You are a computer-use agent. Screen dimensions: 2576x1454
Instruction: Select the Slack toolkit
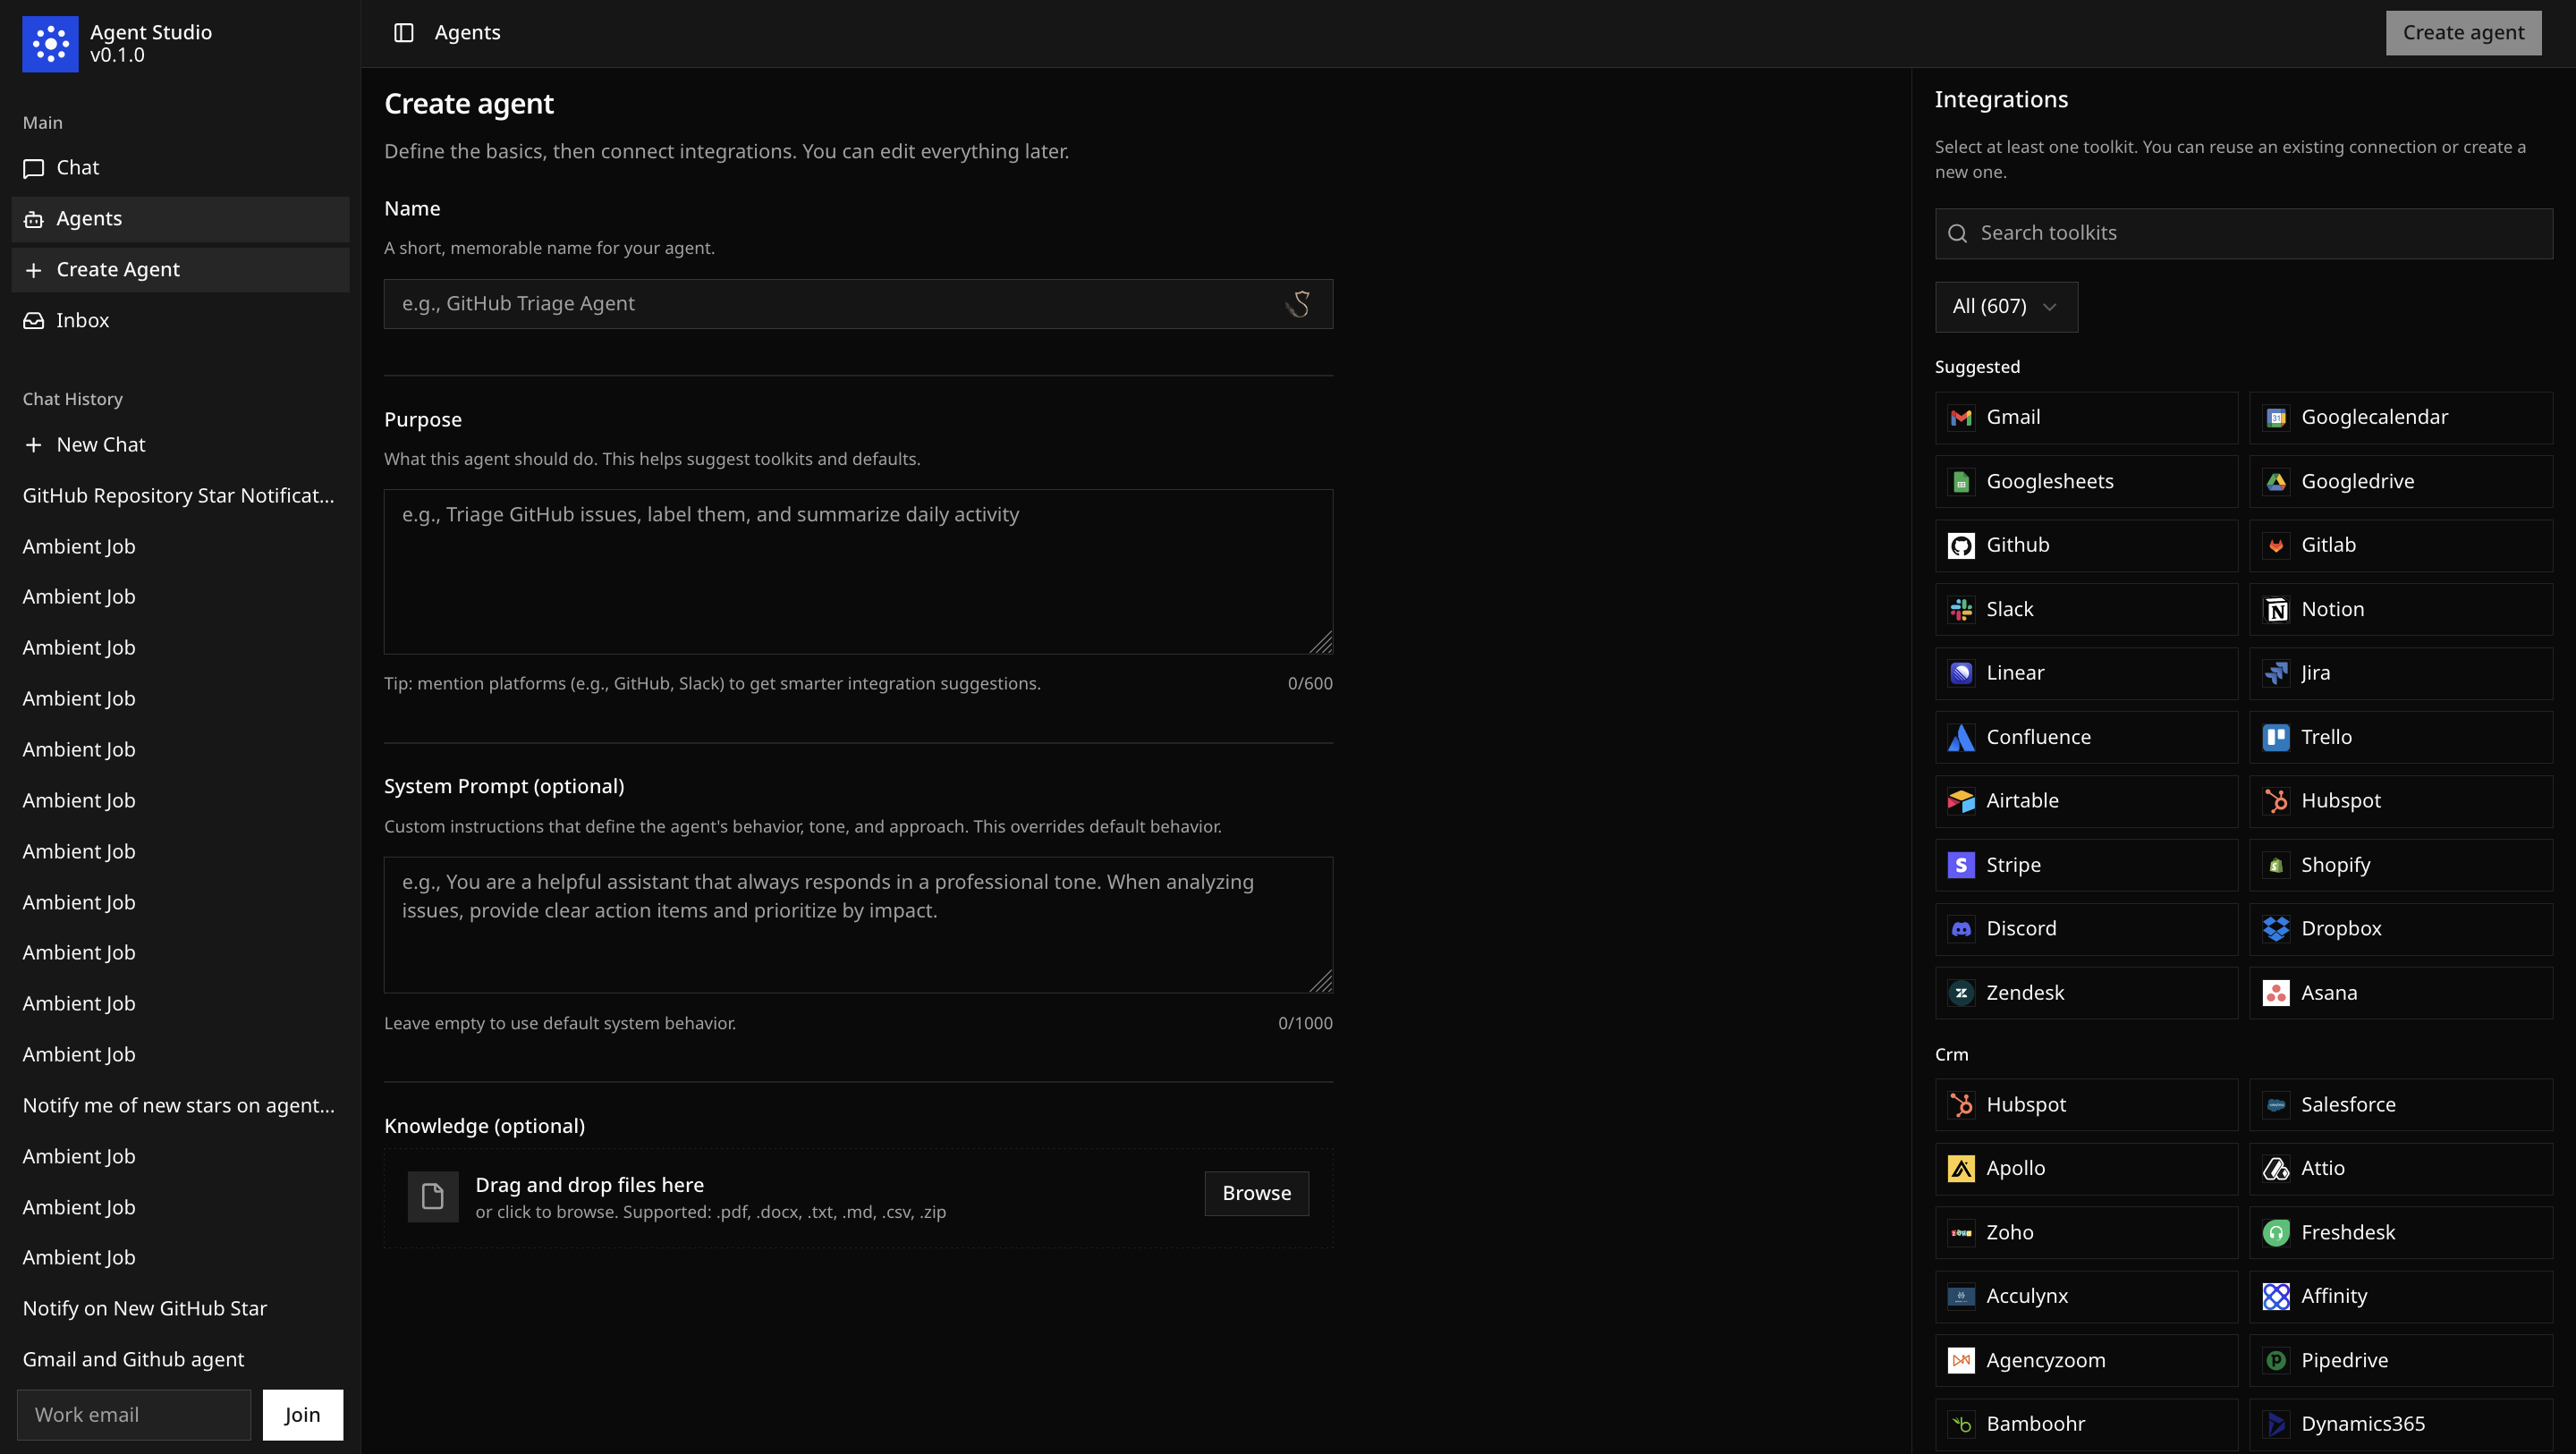tap(2085, 610)
